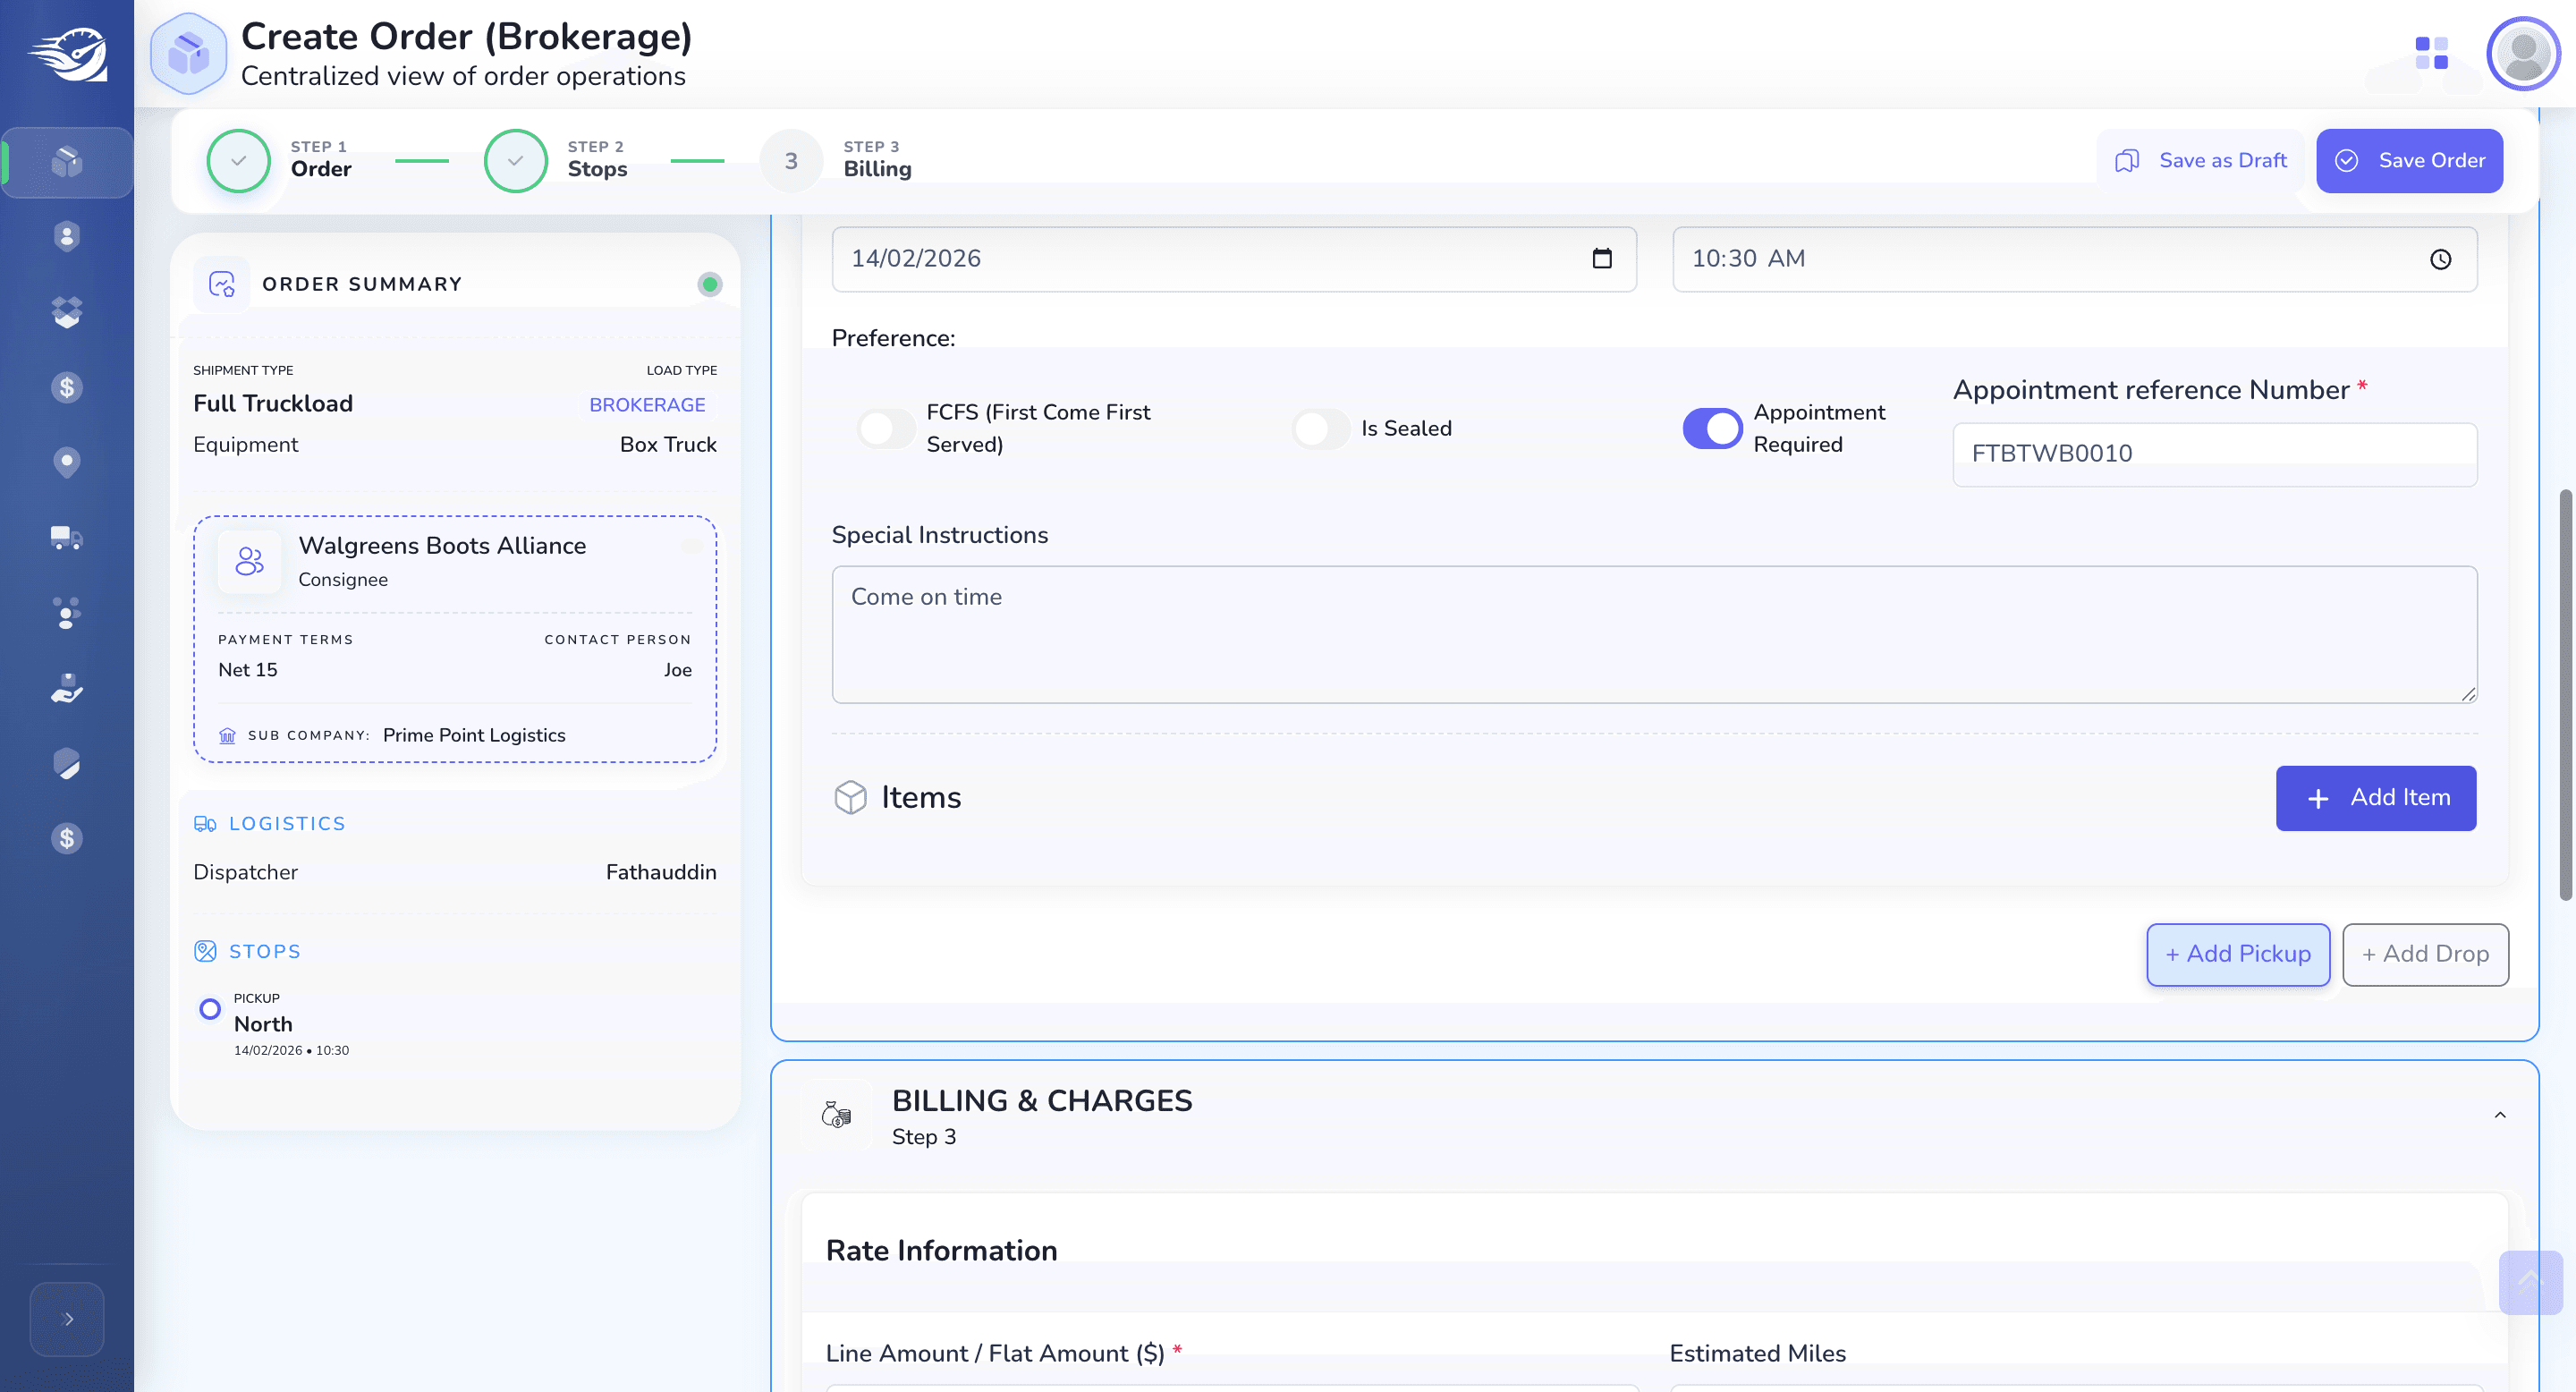Viewport: 2576px width, 1392px height.
Task: Click the Appointment reference Number field
Action: pyautogui.click(x=2214, y=454)
